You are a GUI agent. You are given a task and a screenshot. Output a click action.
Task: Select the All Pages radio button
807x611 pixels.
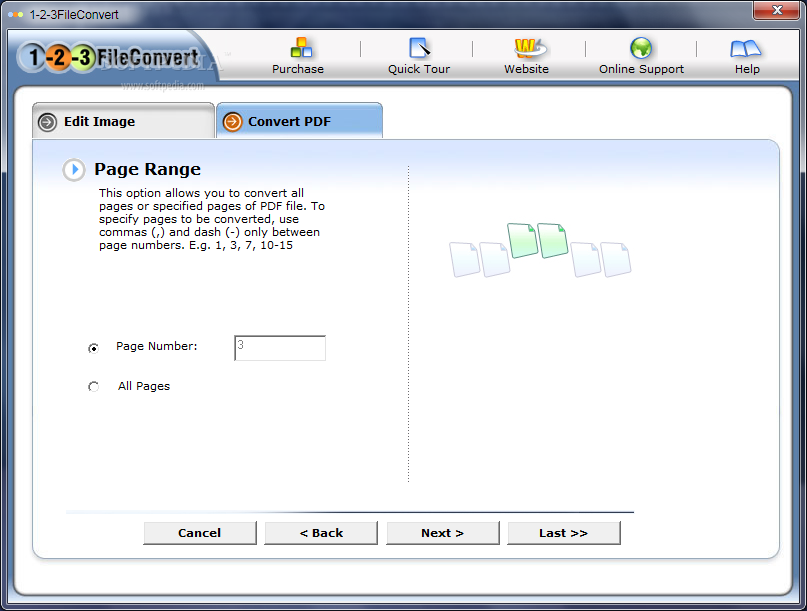point(93,387)
